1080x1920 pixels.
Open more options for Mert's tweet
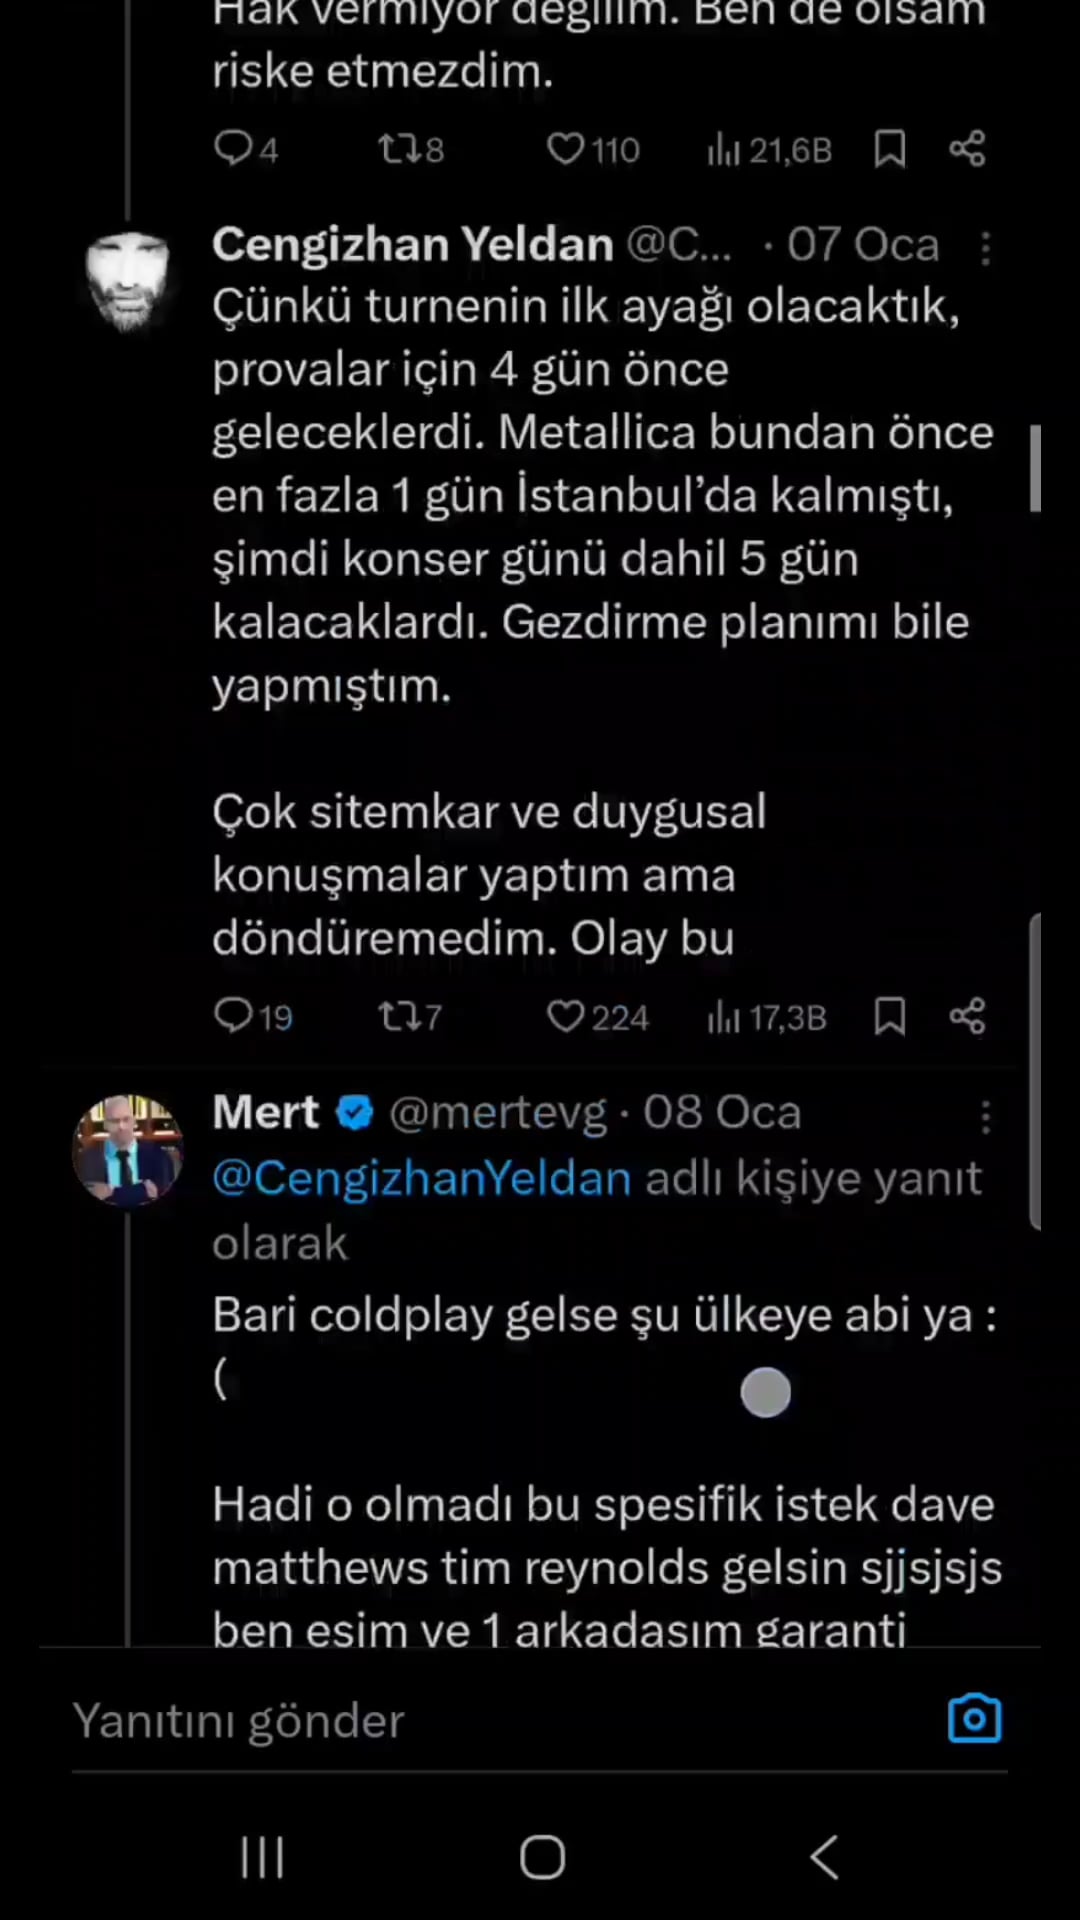(x=985, y=1117)
